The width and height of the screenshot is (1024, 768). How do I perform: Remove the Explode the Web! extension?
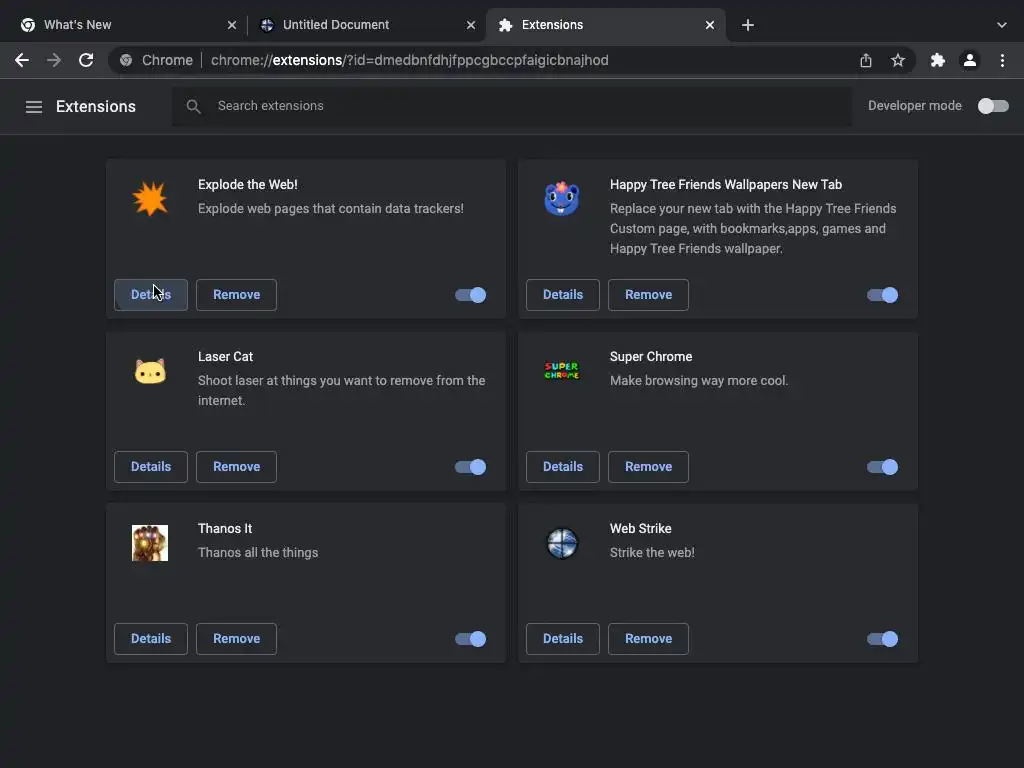(236, 295)
